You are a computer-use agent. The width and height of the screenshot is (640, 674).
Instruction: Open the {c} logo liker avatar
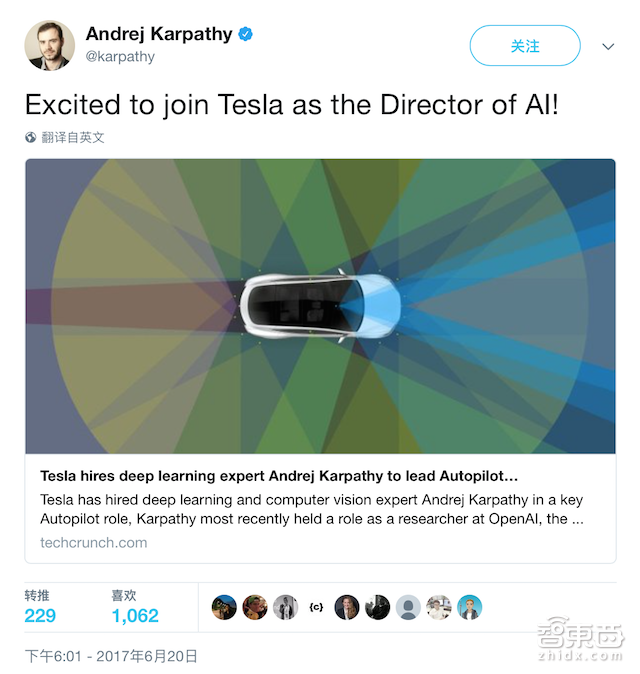(x=316, y=607)
